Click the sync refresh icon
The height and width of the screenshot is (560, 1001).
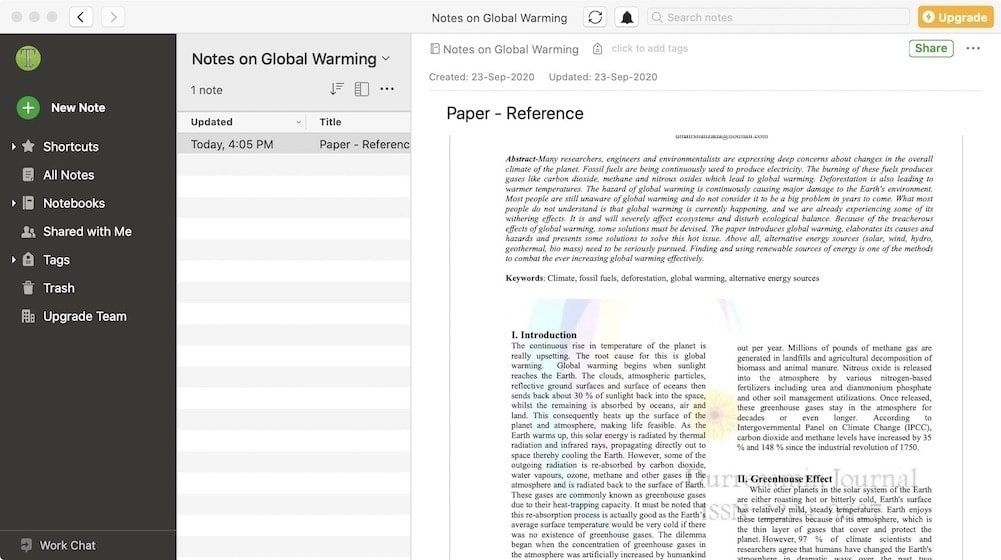pos(596,17)
